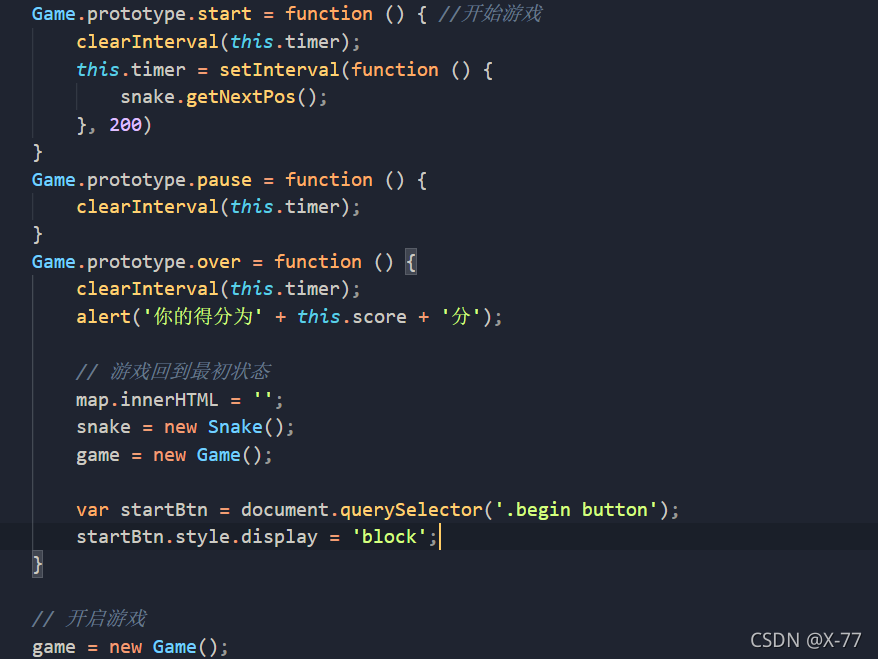This screenshot has width=878, height=659.
Task: Click "map.innerHTML = '';" line
Action: click(x=180, y=400)
